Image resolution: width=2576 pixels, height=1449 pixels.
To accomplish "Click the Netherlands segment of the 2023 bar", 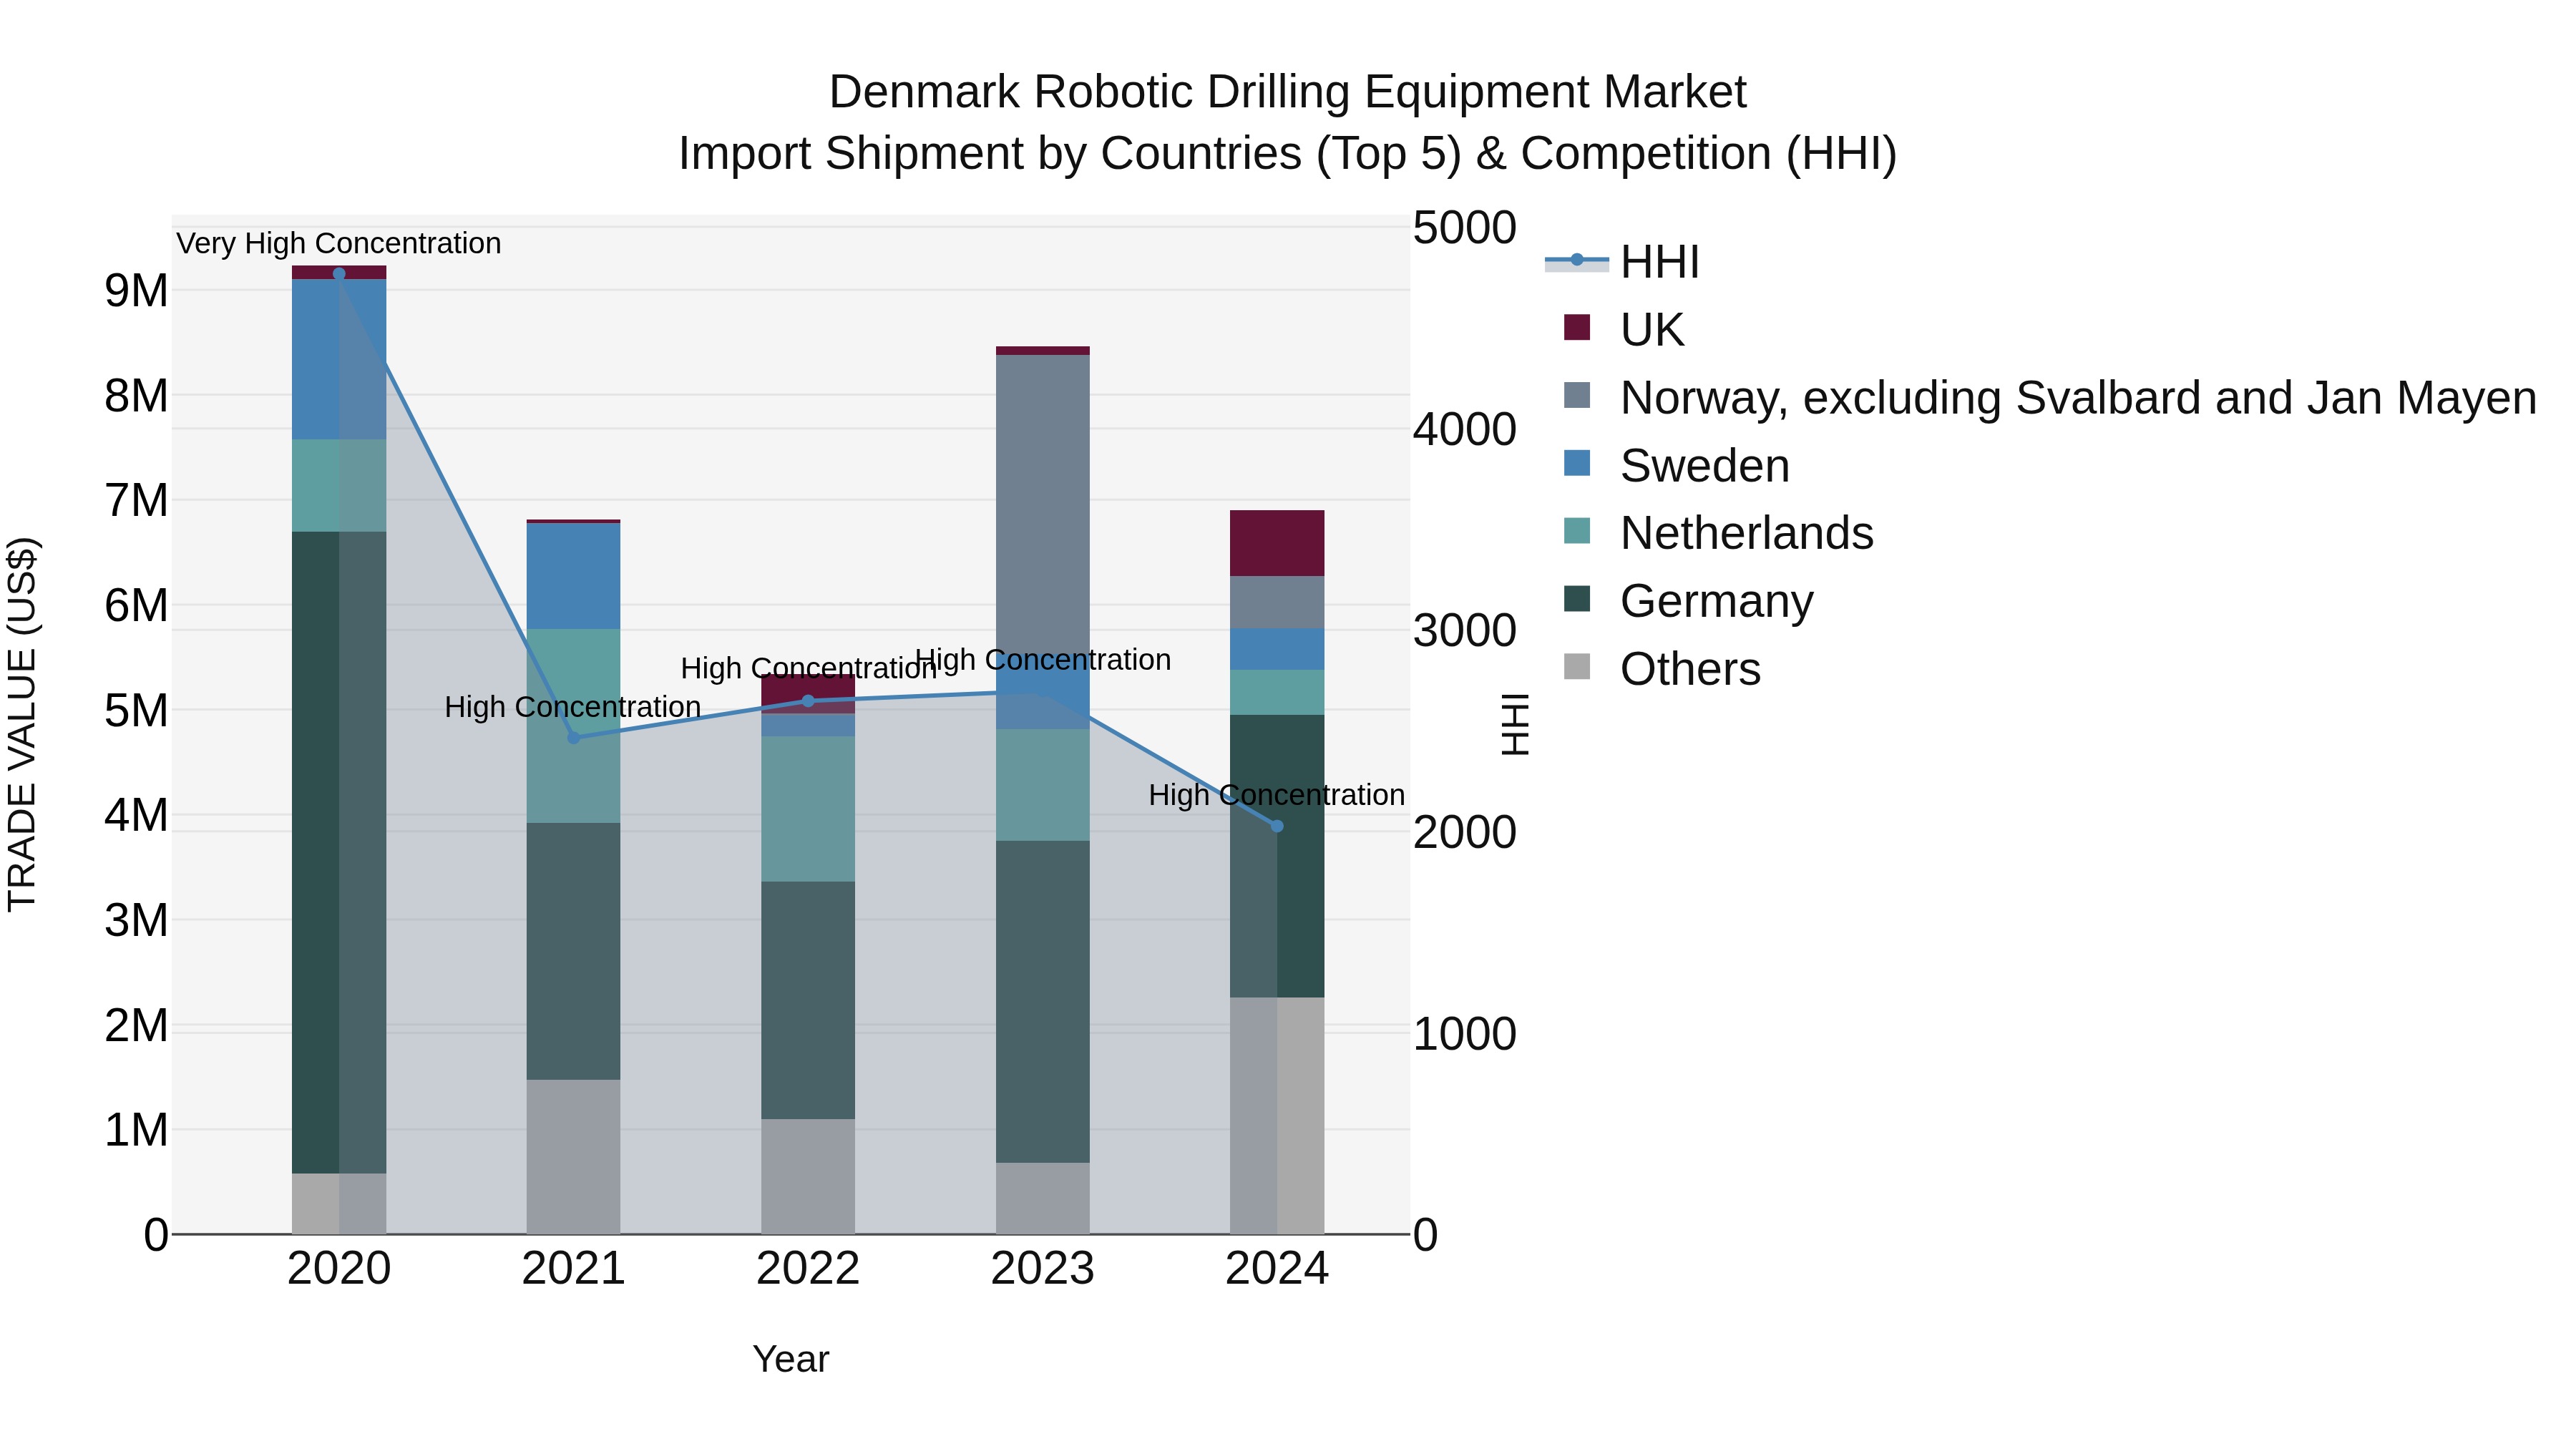I will (x=1043, y=785).
